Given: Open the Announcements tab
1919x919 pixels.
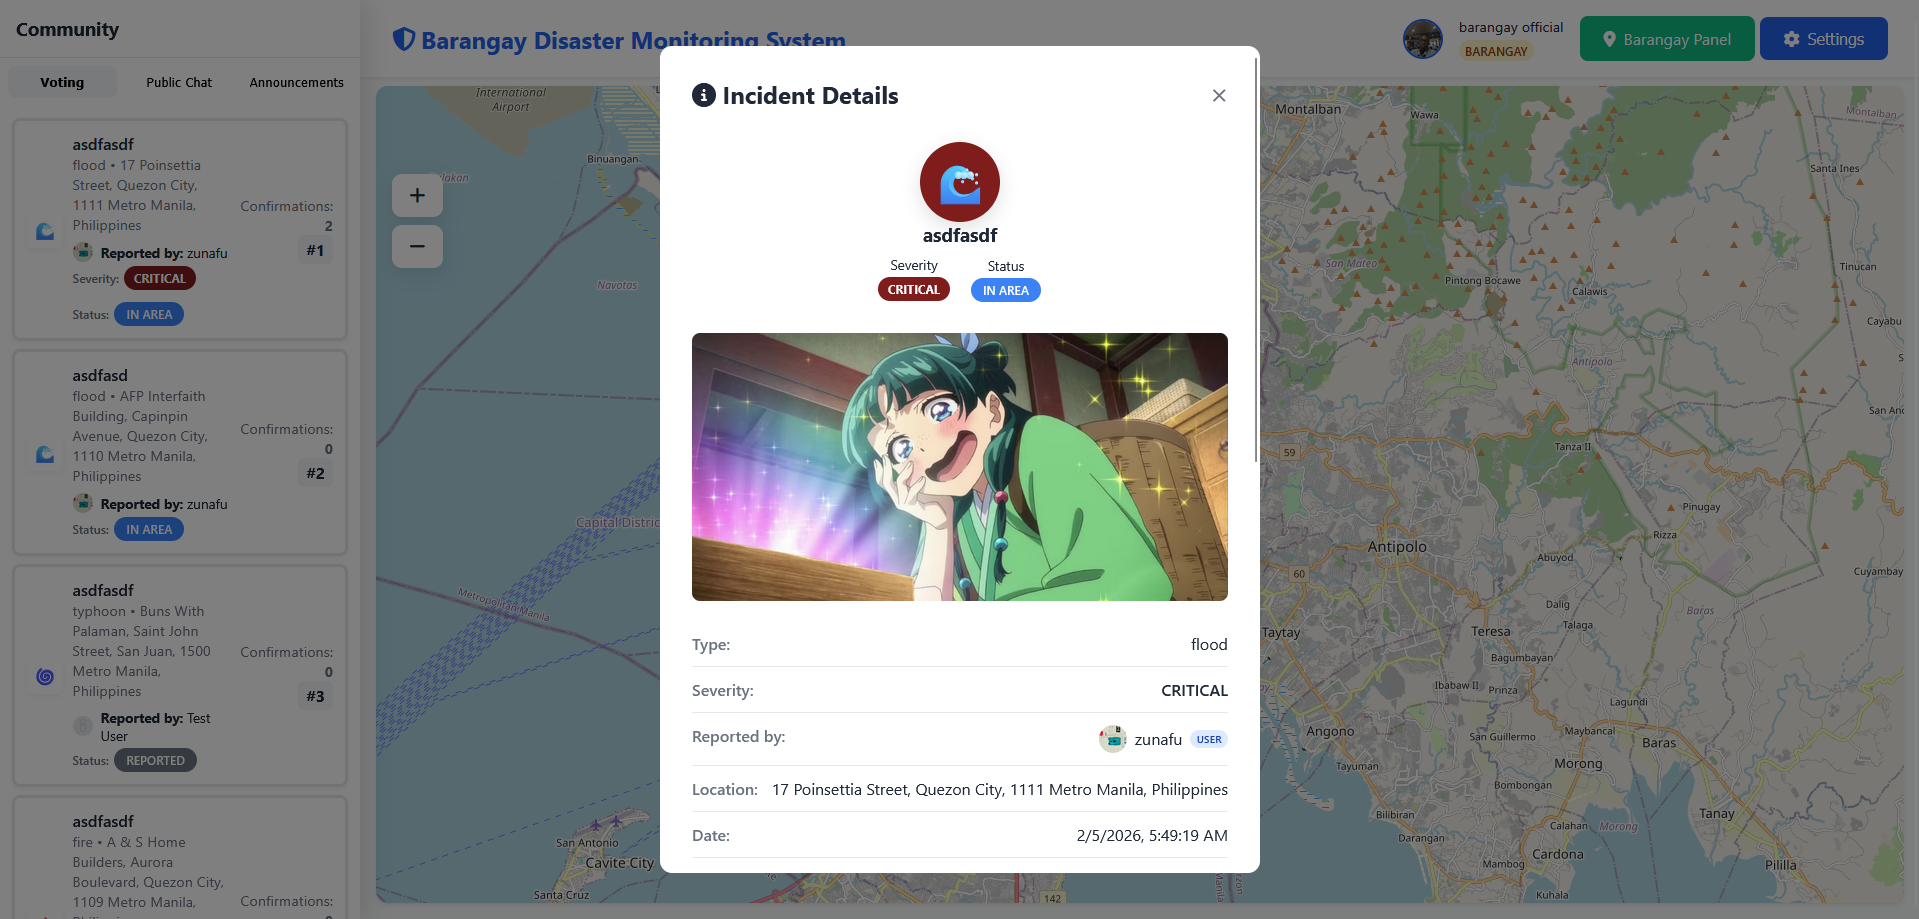Looking at the screenshot, I should click(x=296, y=82).
